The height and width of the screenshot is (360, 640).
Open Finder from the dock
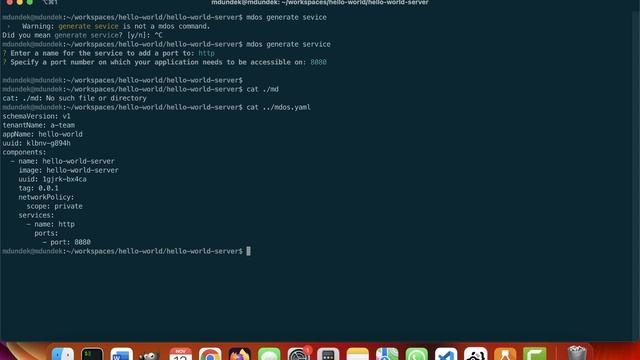pyautogui.click(x=63, y=354)
